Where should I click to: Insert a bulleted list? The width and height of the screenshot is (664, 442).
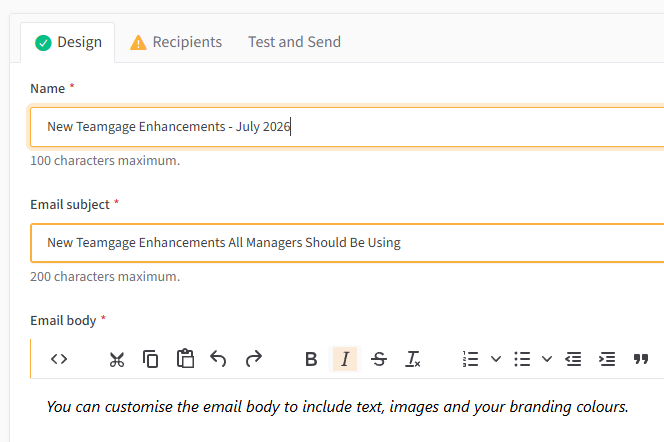[522, 359]
